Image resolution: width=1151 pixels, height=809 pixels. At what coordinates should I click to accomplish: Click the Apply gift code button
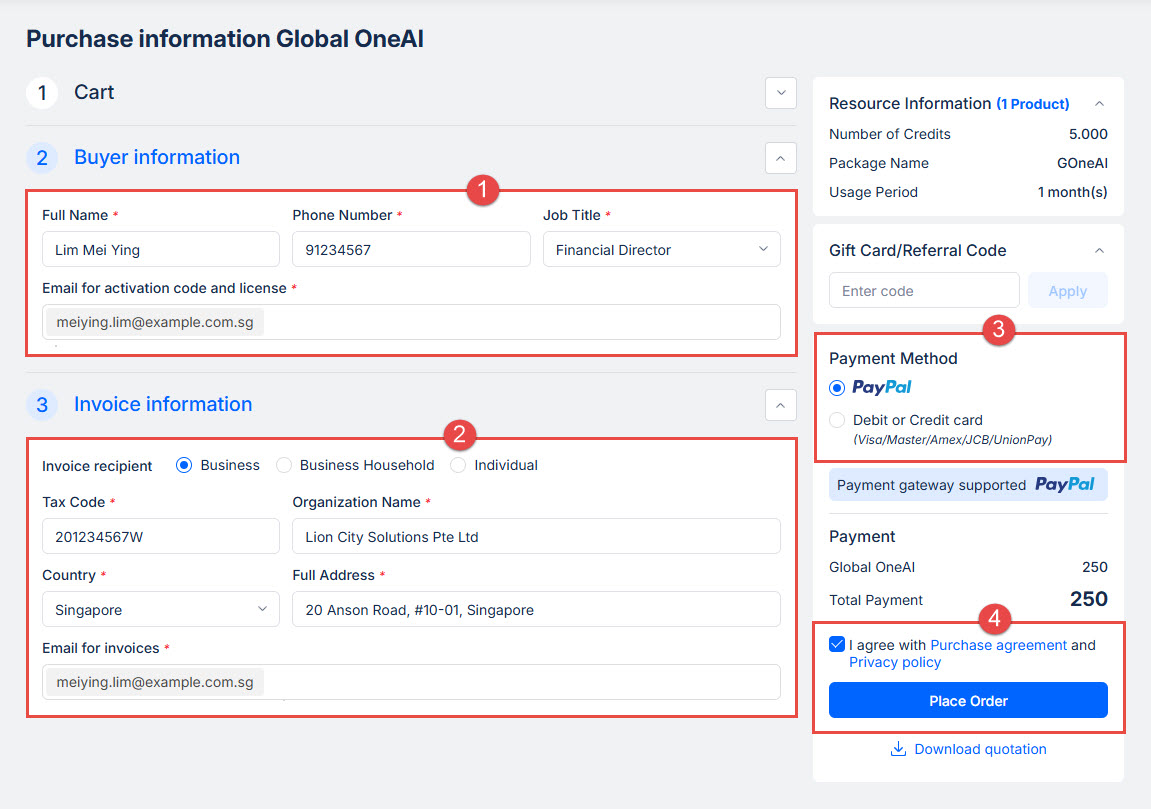[x=1067, y=291]
